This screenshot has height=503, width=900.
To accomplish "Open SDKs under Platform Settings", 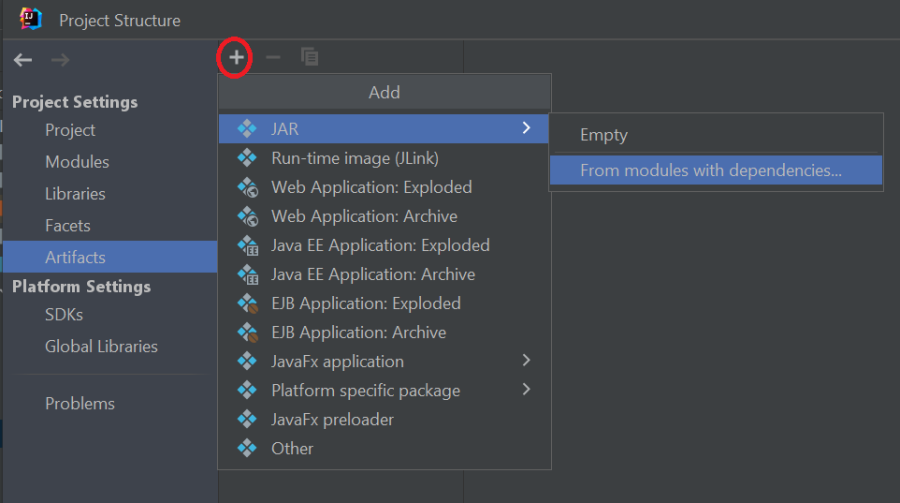I will tap(64, 315).
